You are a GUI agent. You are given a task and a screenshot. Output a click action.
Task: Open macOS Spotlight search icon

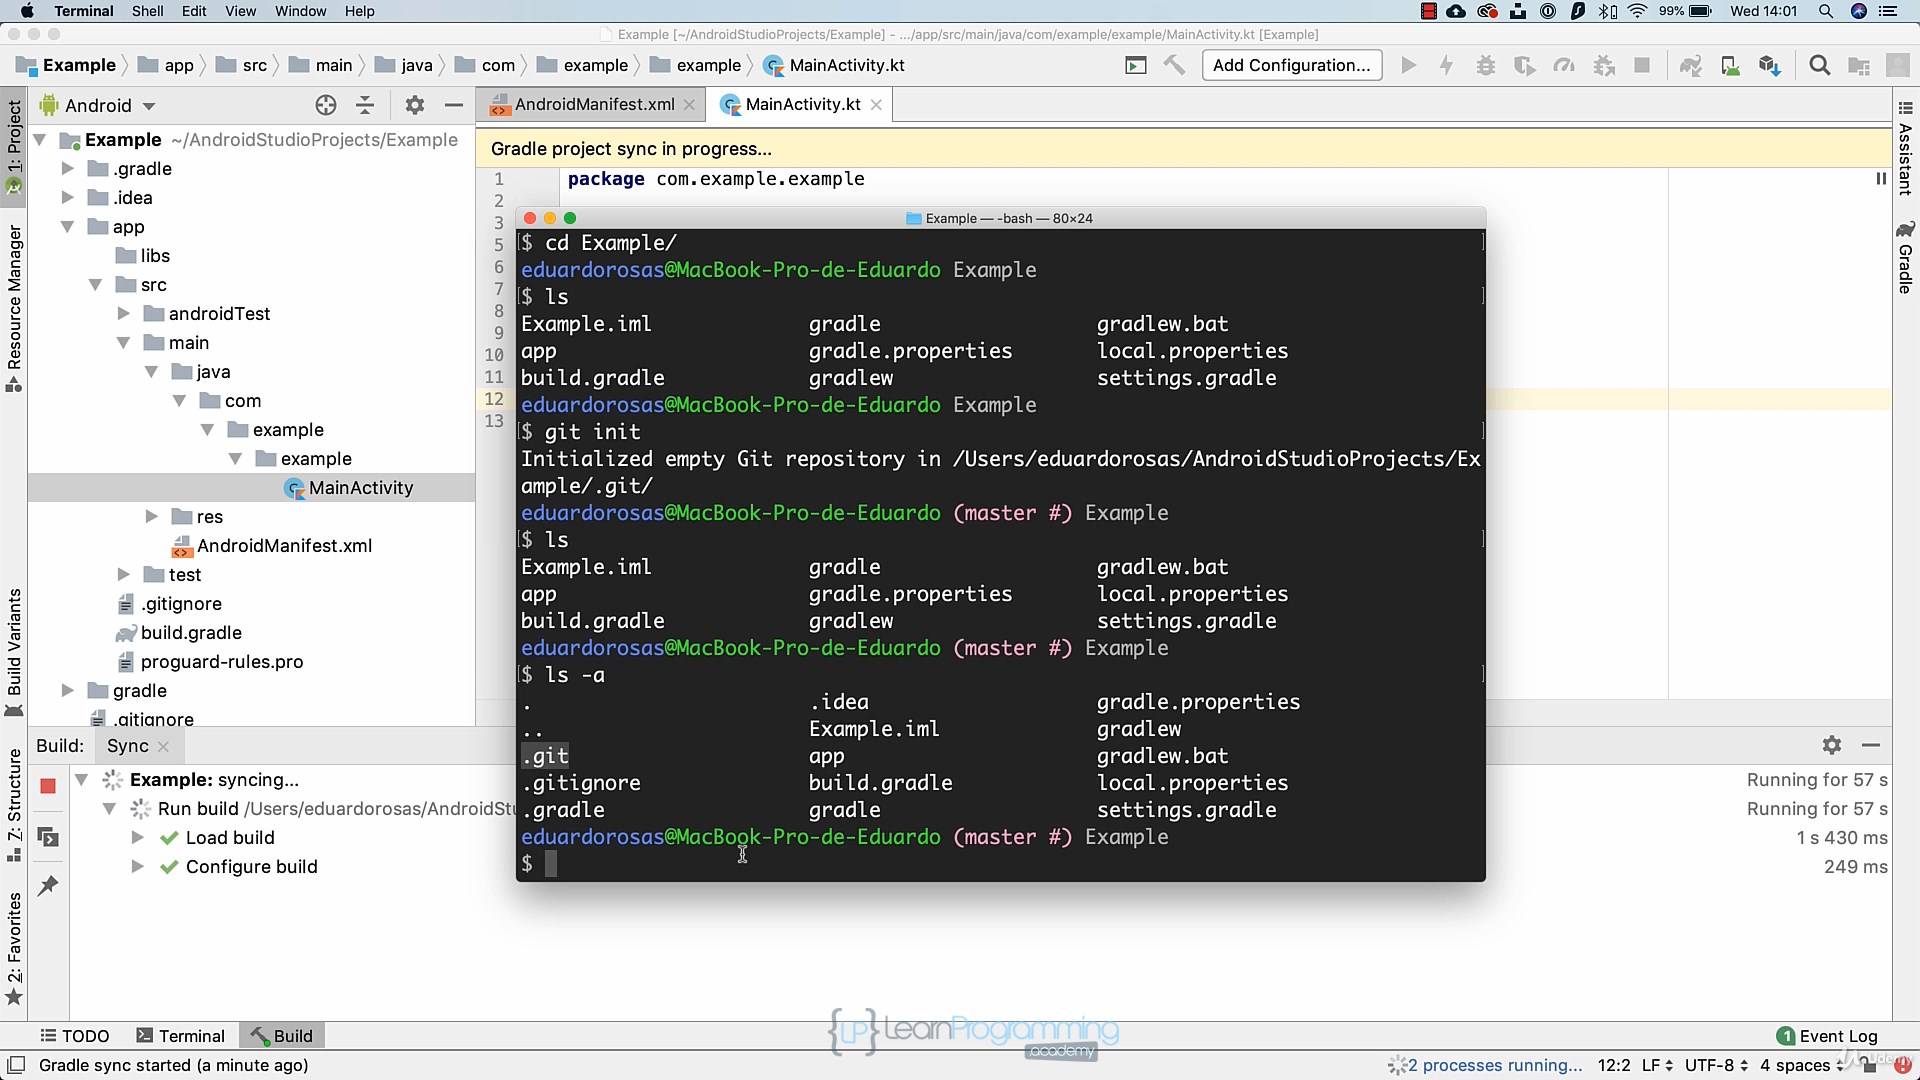(x=1826, y=11)
